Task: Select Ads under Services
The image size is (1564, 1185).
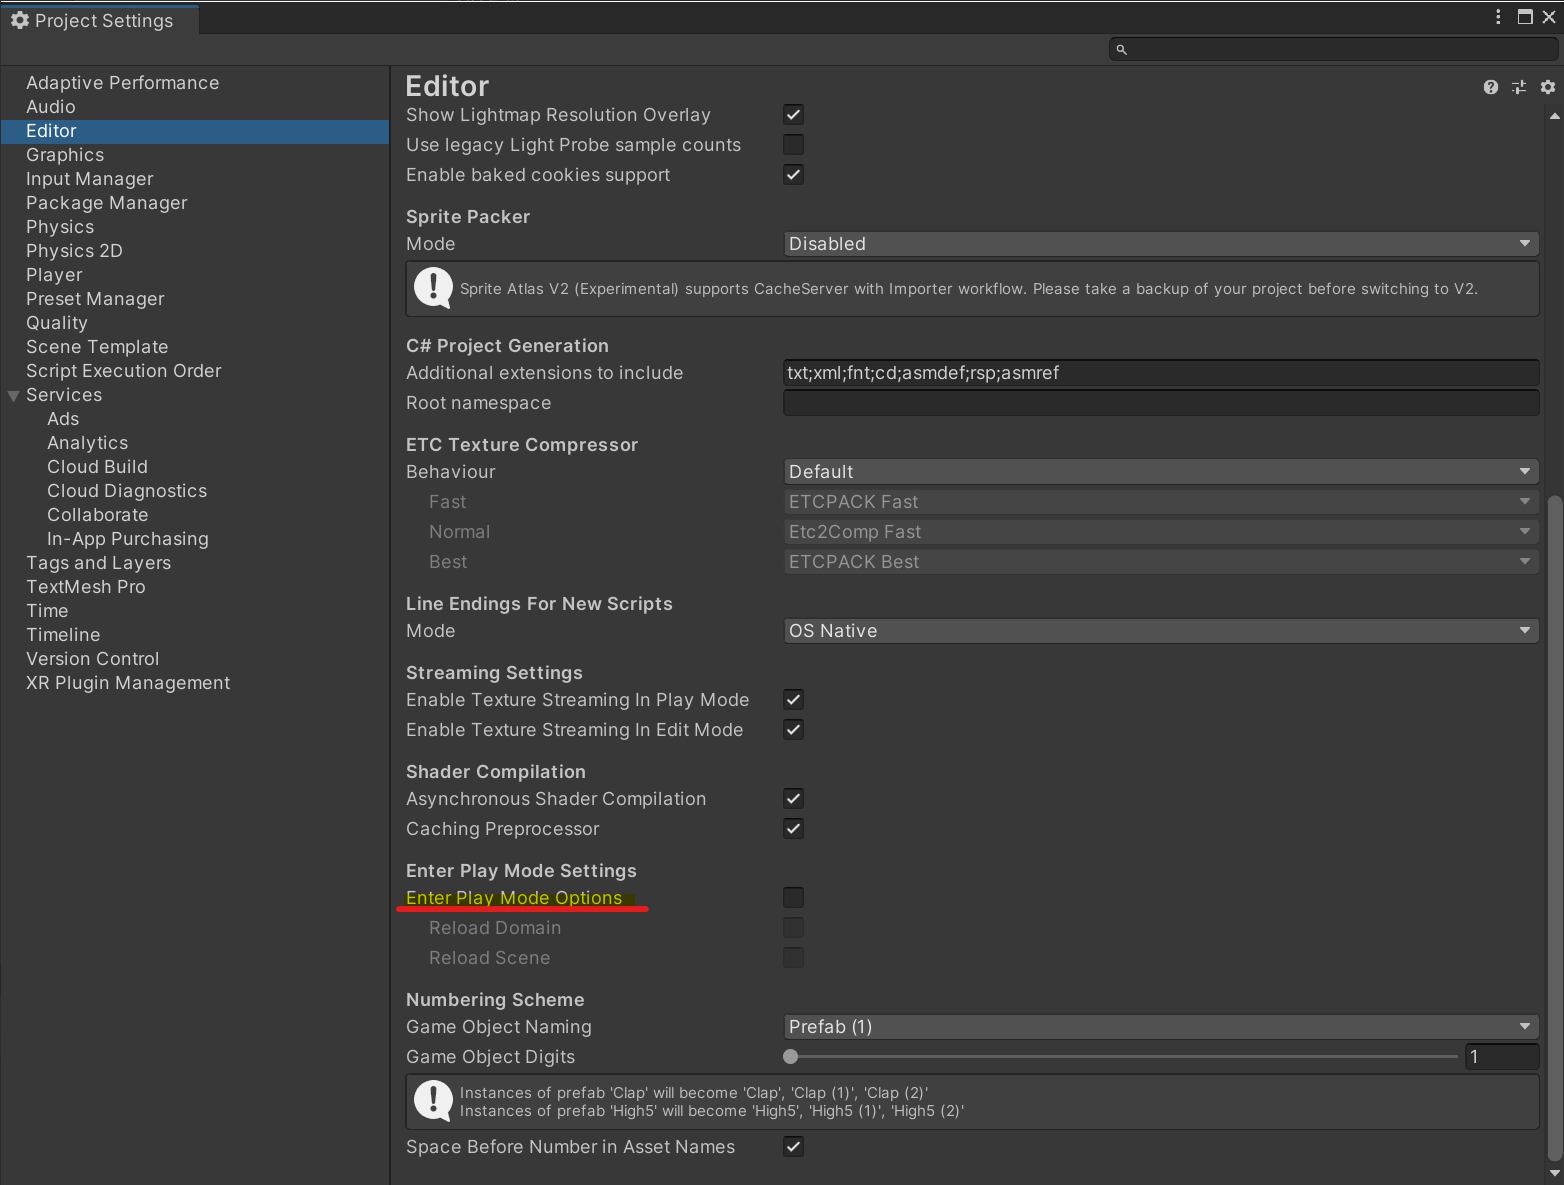Action: pyautogui.click(x=63, y=419)
